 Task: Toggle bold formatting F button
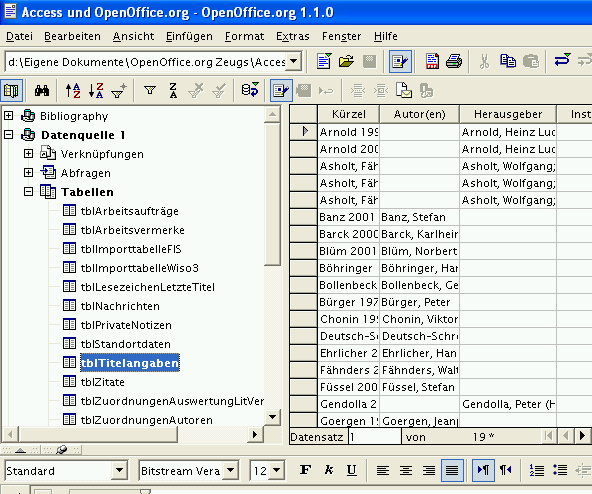coord(305,470)
